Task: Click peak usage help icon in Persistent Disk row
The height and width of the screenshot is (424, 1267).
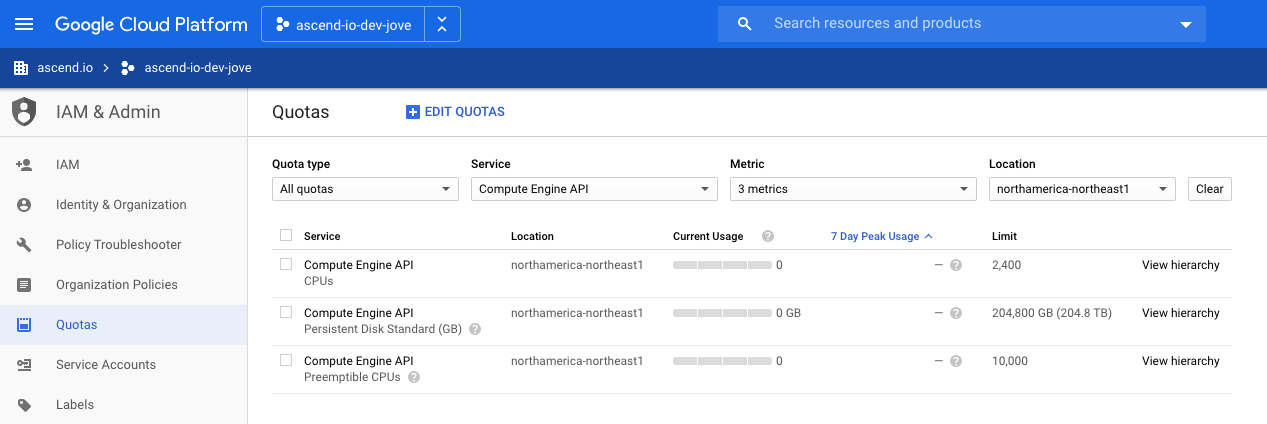Action: [956, 313]
